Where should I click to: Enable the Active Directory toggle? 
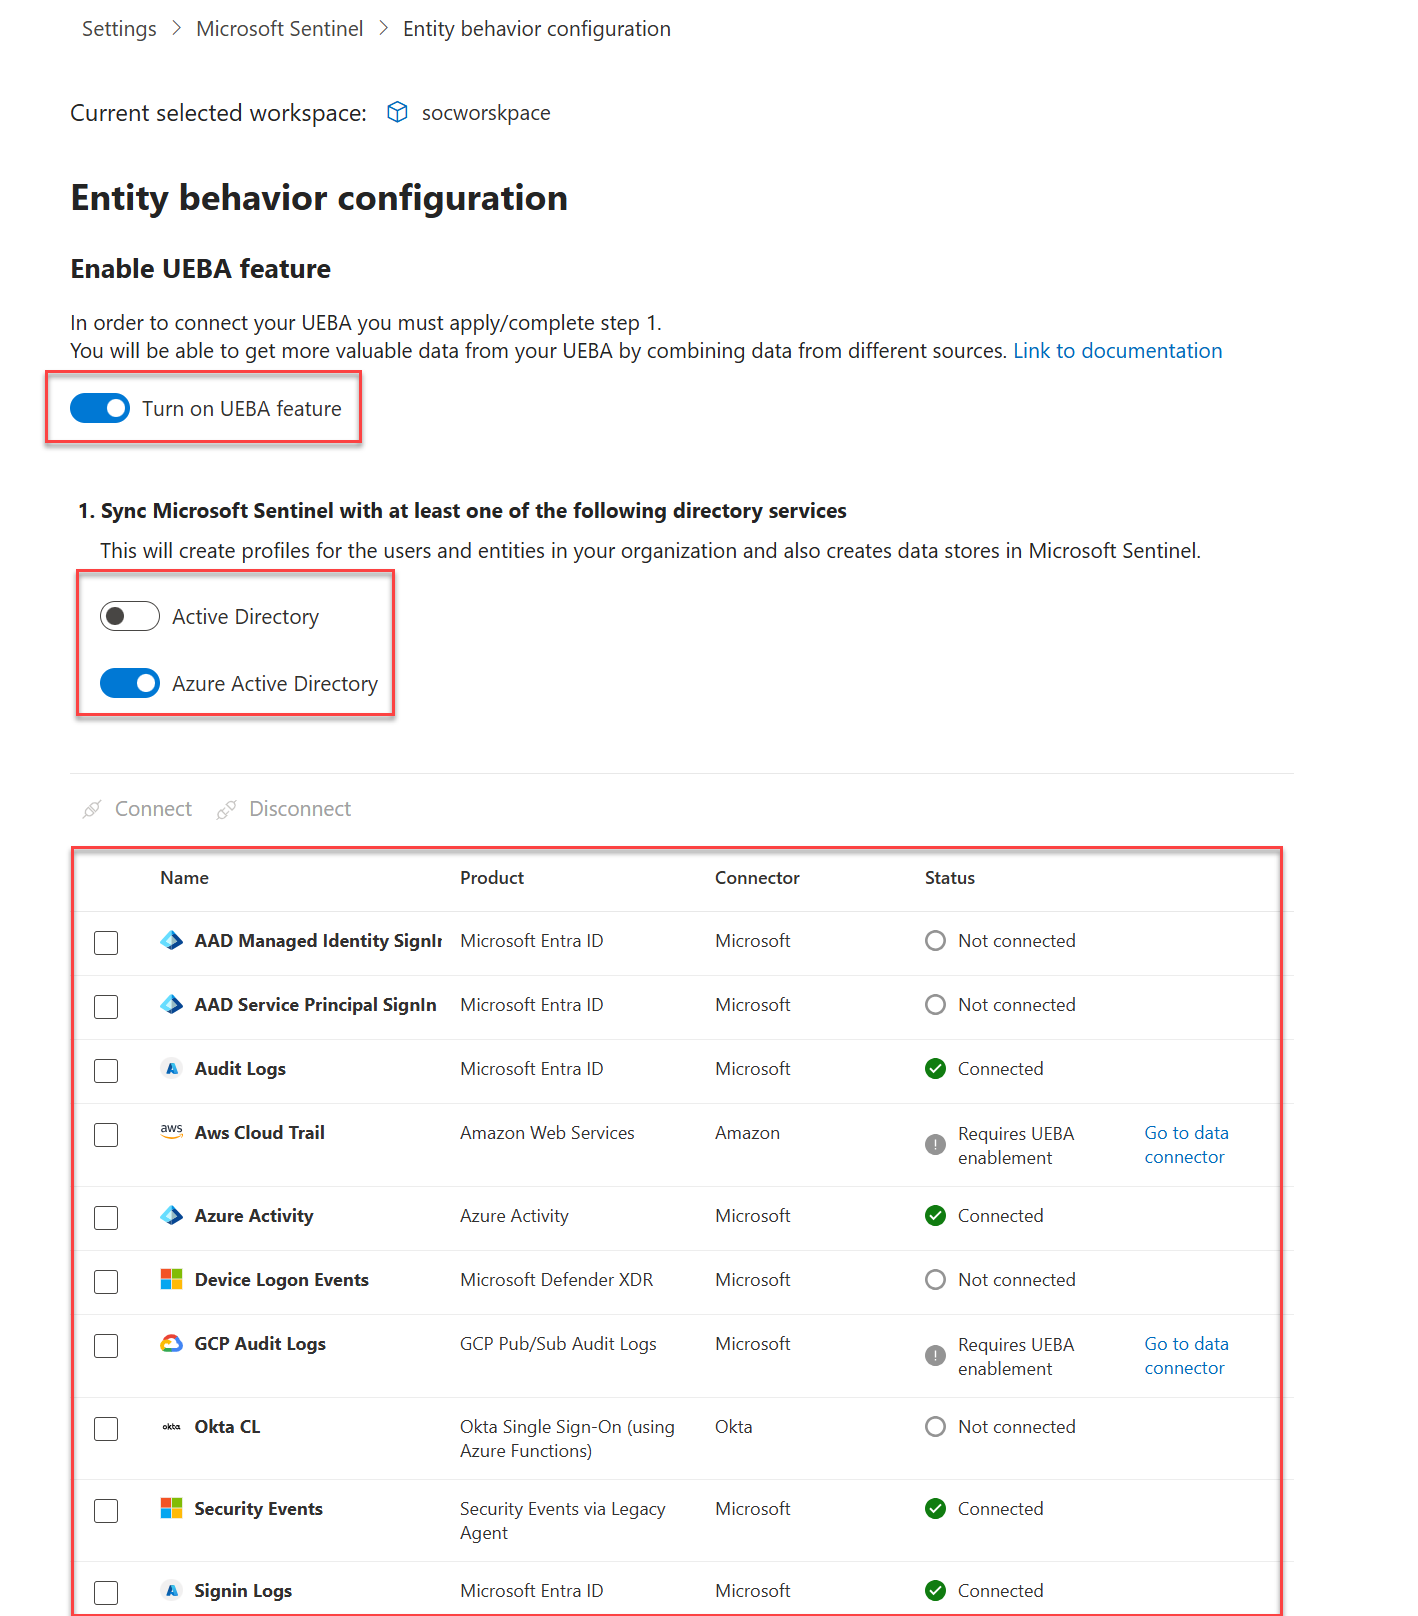(130, 616)
